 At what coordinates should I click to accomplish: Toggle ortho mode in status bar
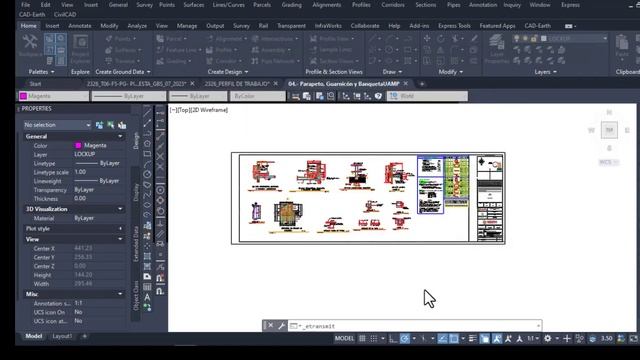(393, 338)
